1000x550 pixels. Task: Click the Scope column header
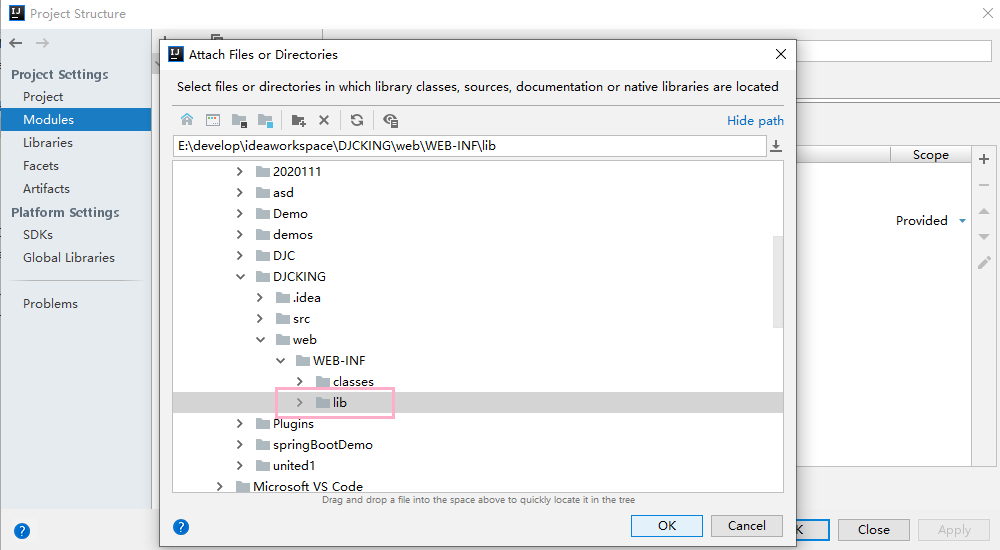[930, 154]
